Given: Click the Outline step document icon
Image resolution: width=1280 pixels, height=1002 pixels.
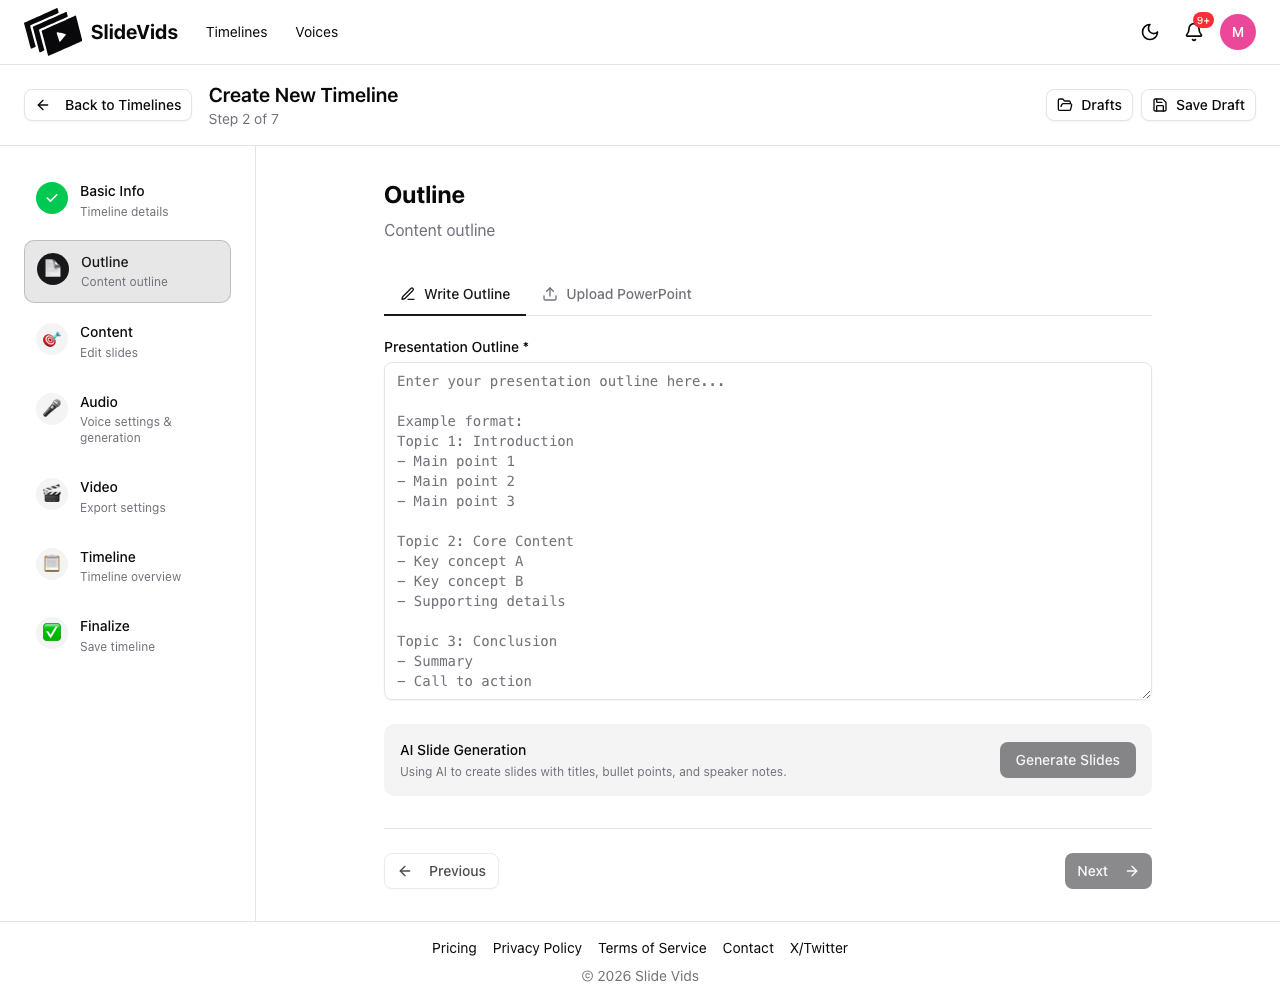Looking at the screenshot, I should point(51,268).
